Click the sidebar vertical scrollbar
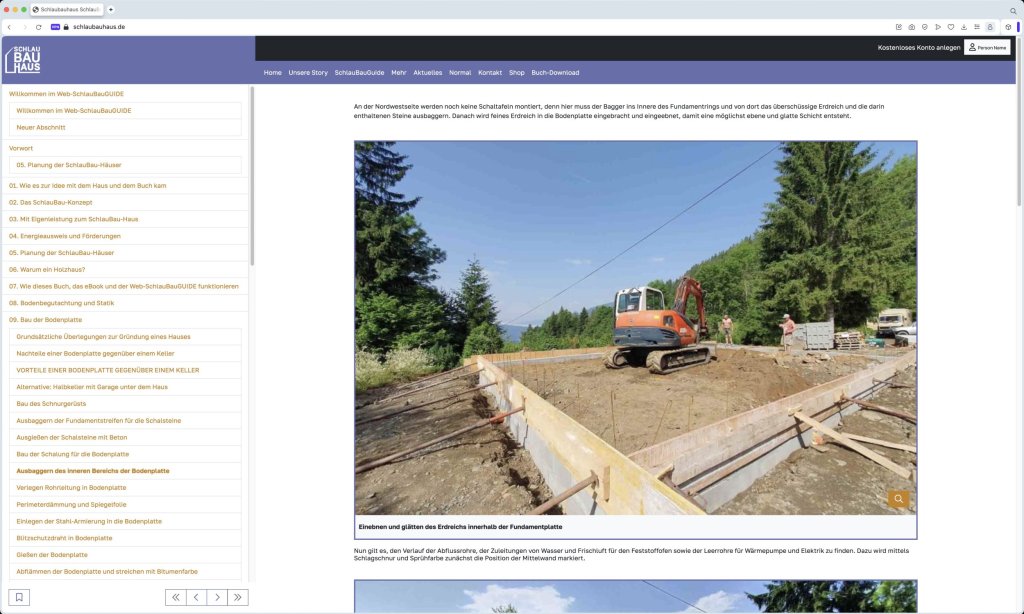Image resolution: width=1024 pixels, height=614 pixels. pyautogui.click(x=252, y=180)
